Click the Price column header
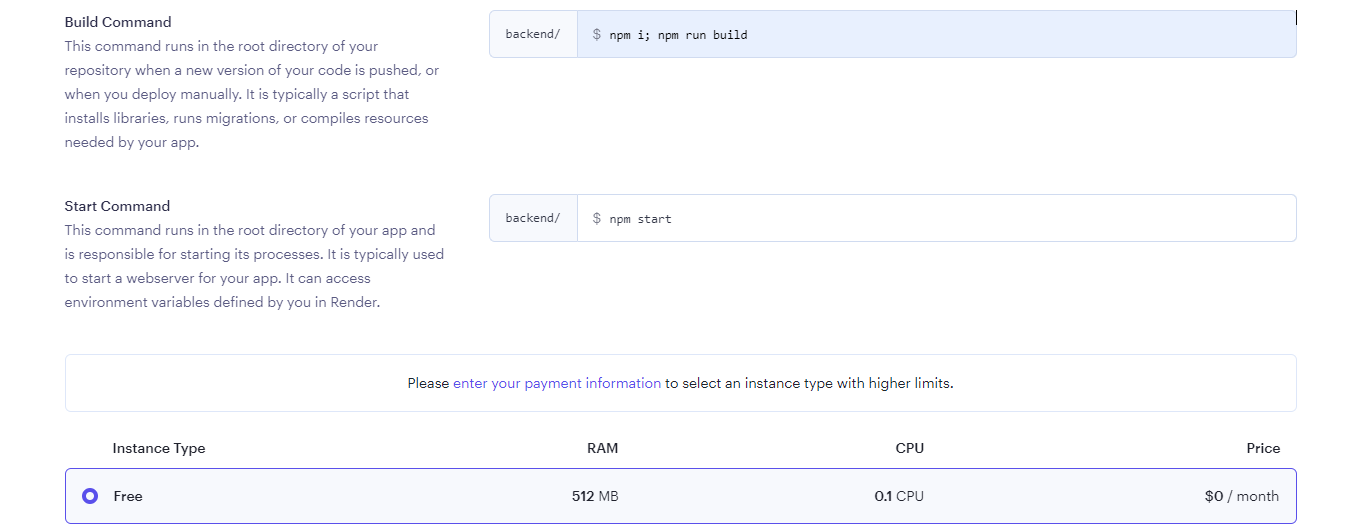The image size is (1350, 532). [1263, 448]
